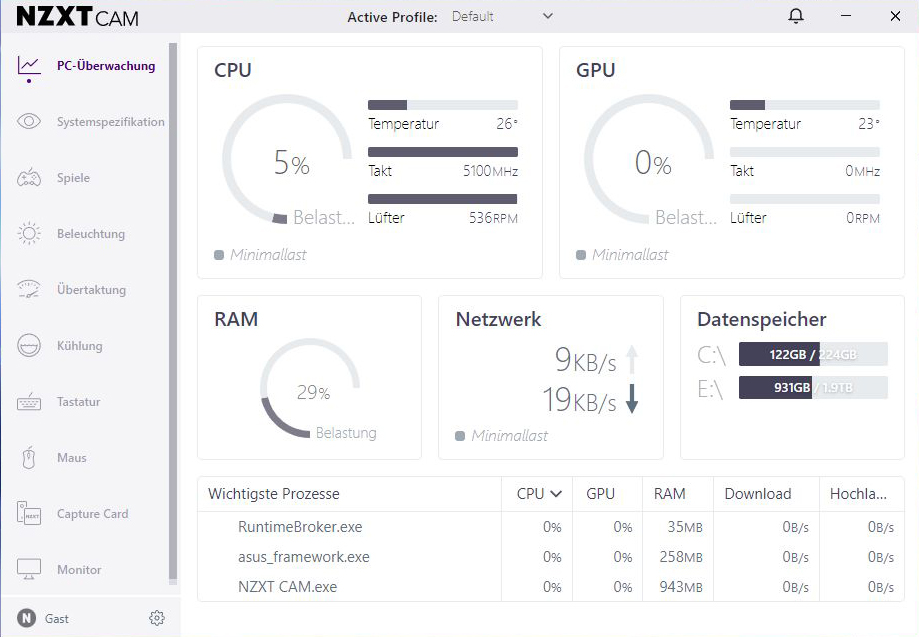This screenshot has height=637, width=919.
Task: Open settings via the gear icon
Action: [x=156, y=618]
